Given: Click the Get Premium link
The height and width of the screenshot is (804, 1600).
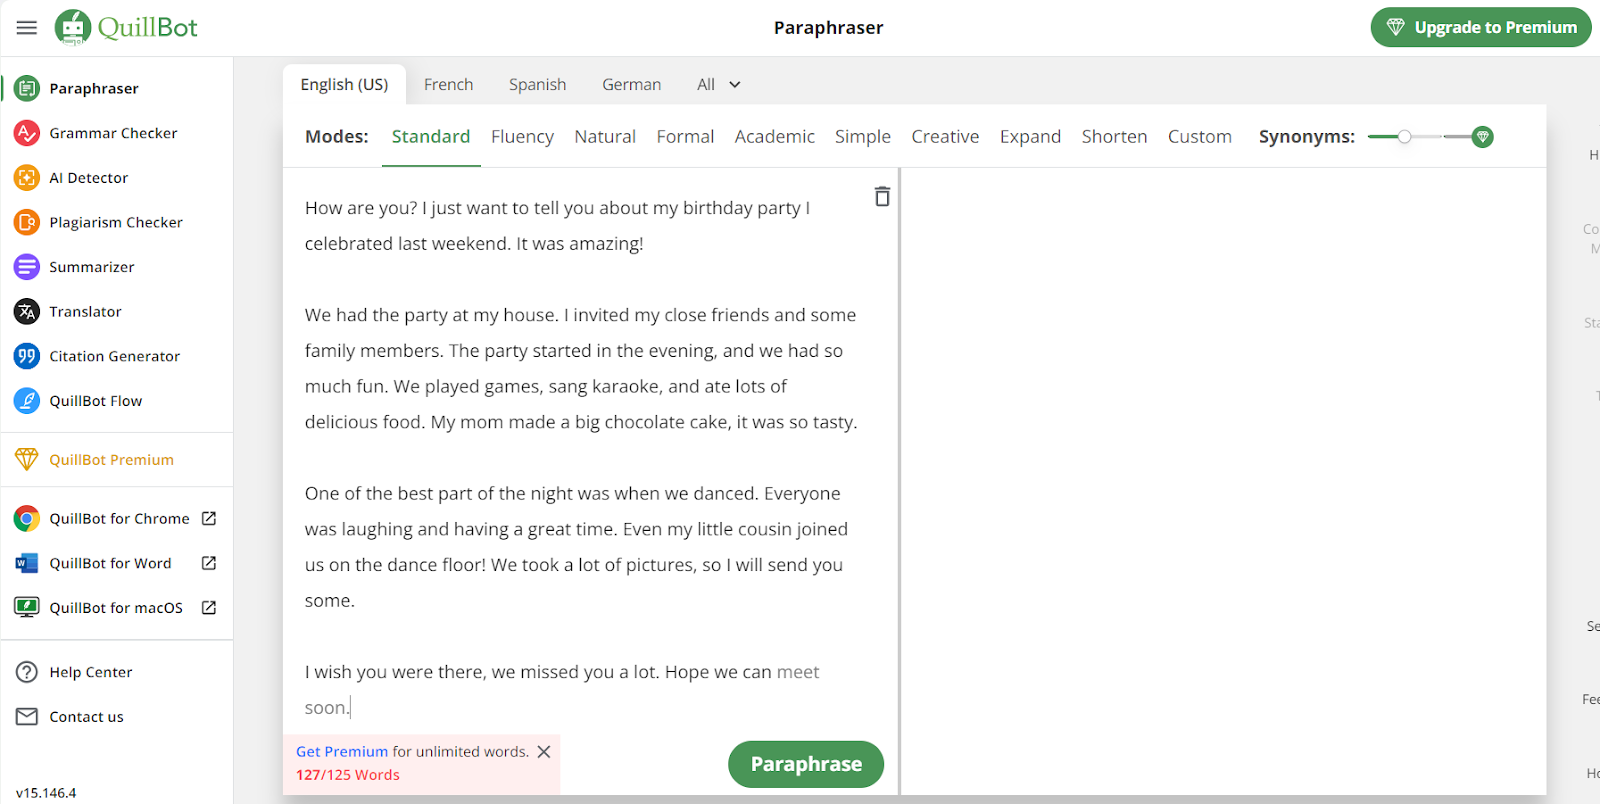Looking at the screenshot, I should (342, 752).
